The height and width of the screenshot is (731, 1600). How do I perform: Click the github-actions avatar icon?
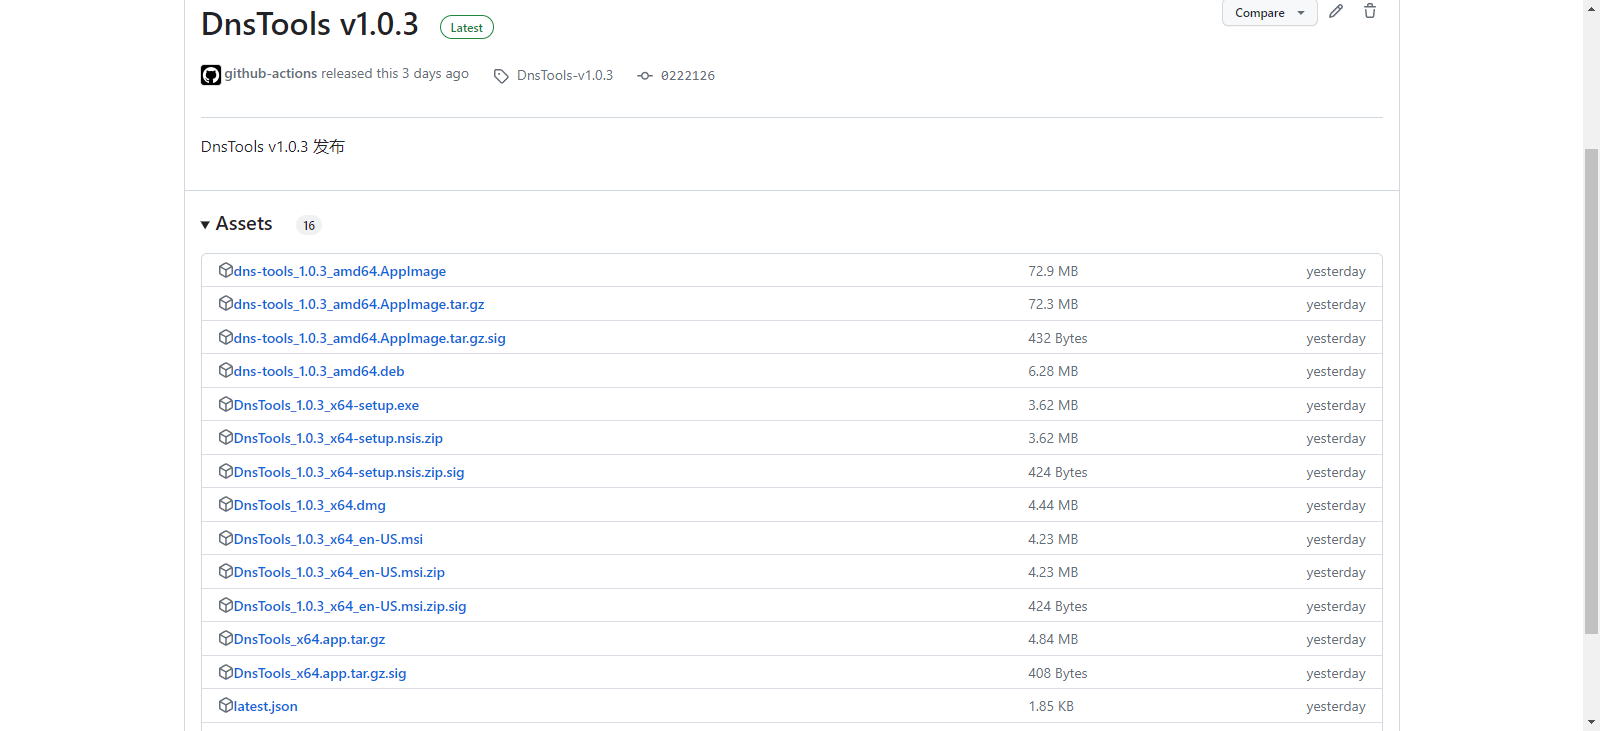click(211, 75)
